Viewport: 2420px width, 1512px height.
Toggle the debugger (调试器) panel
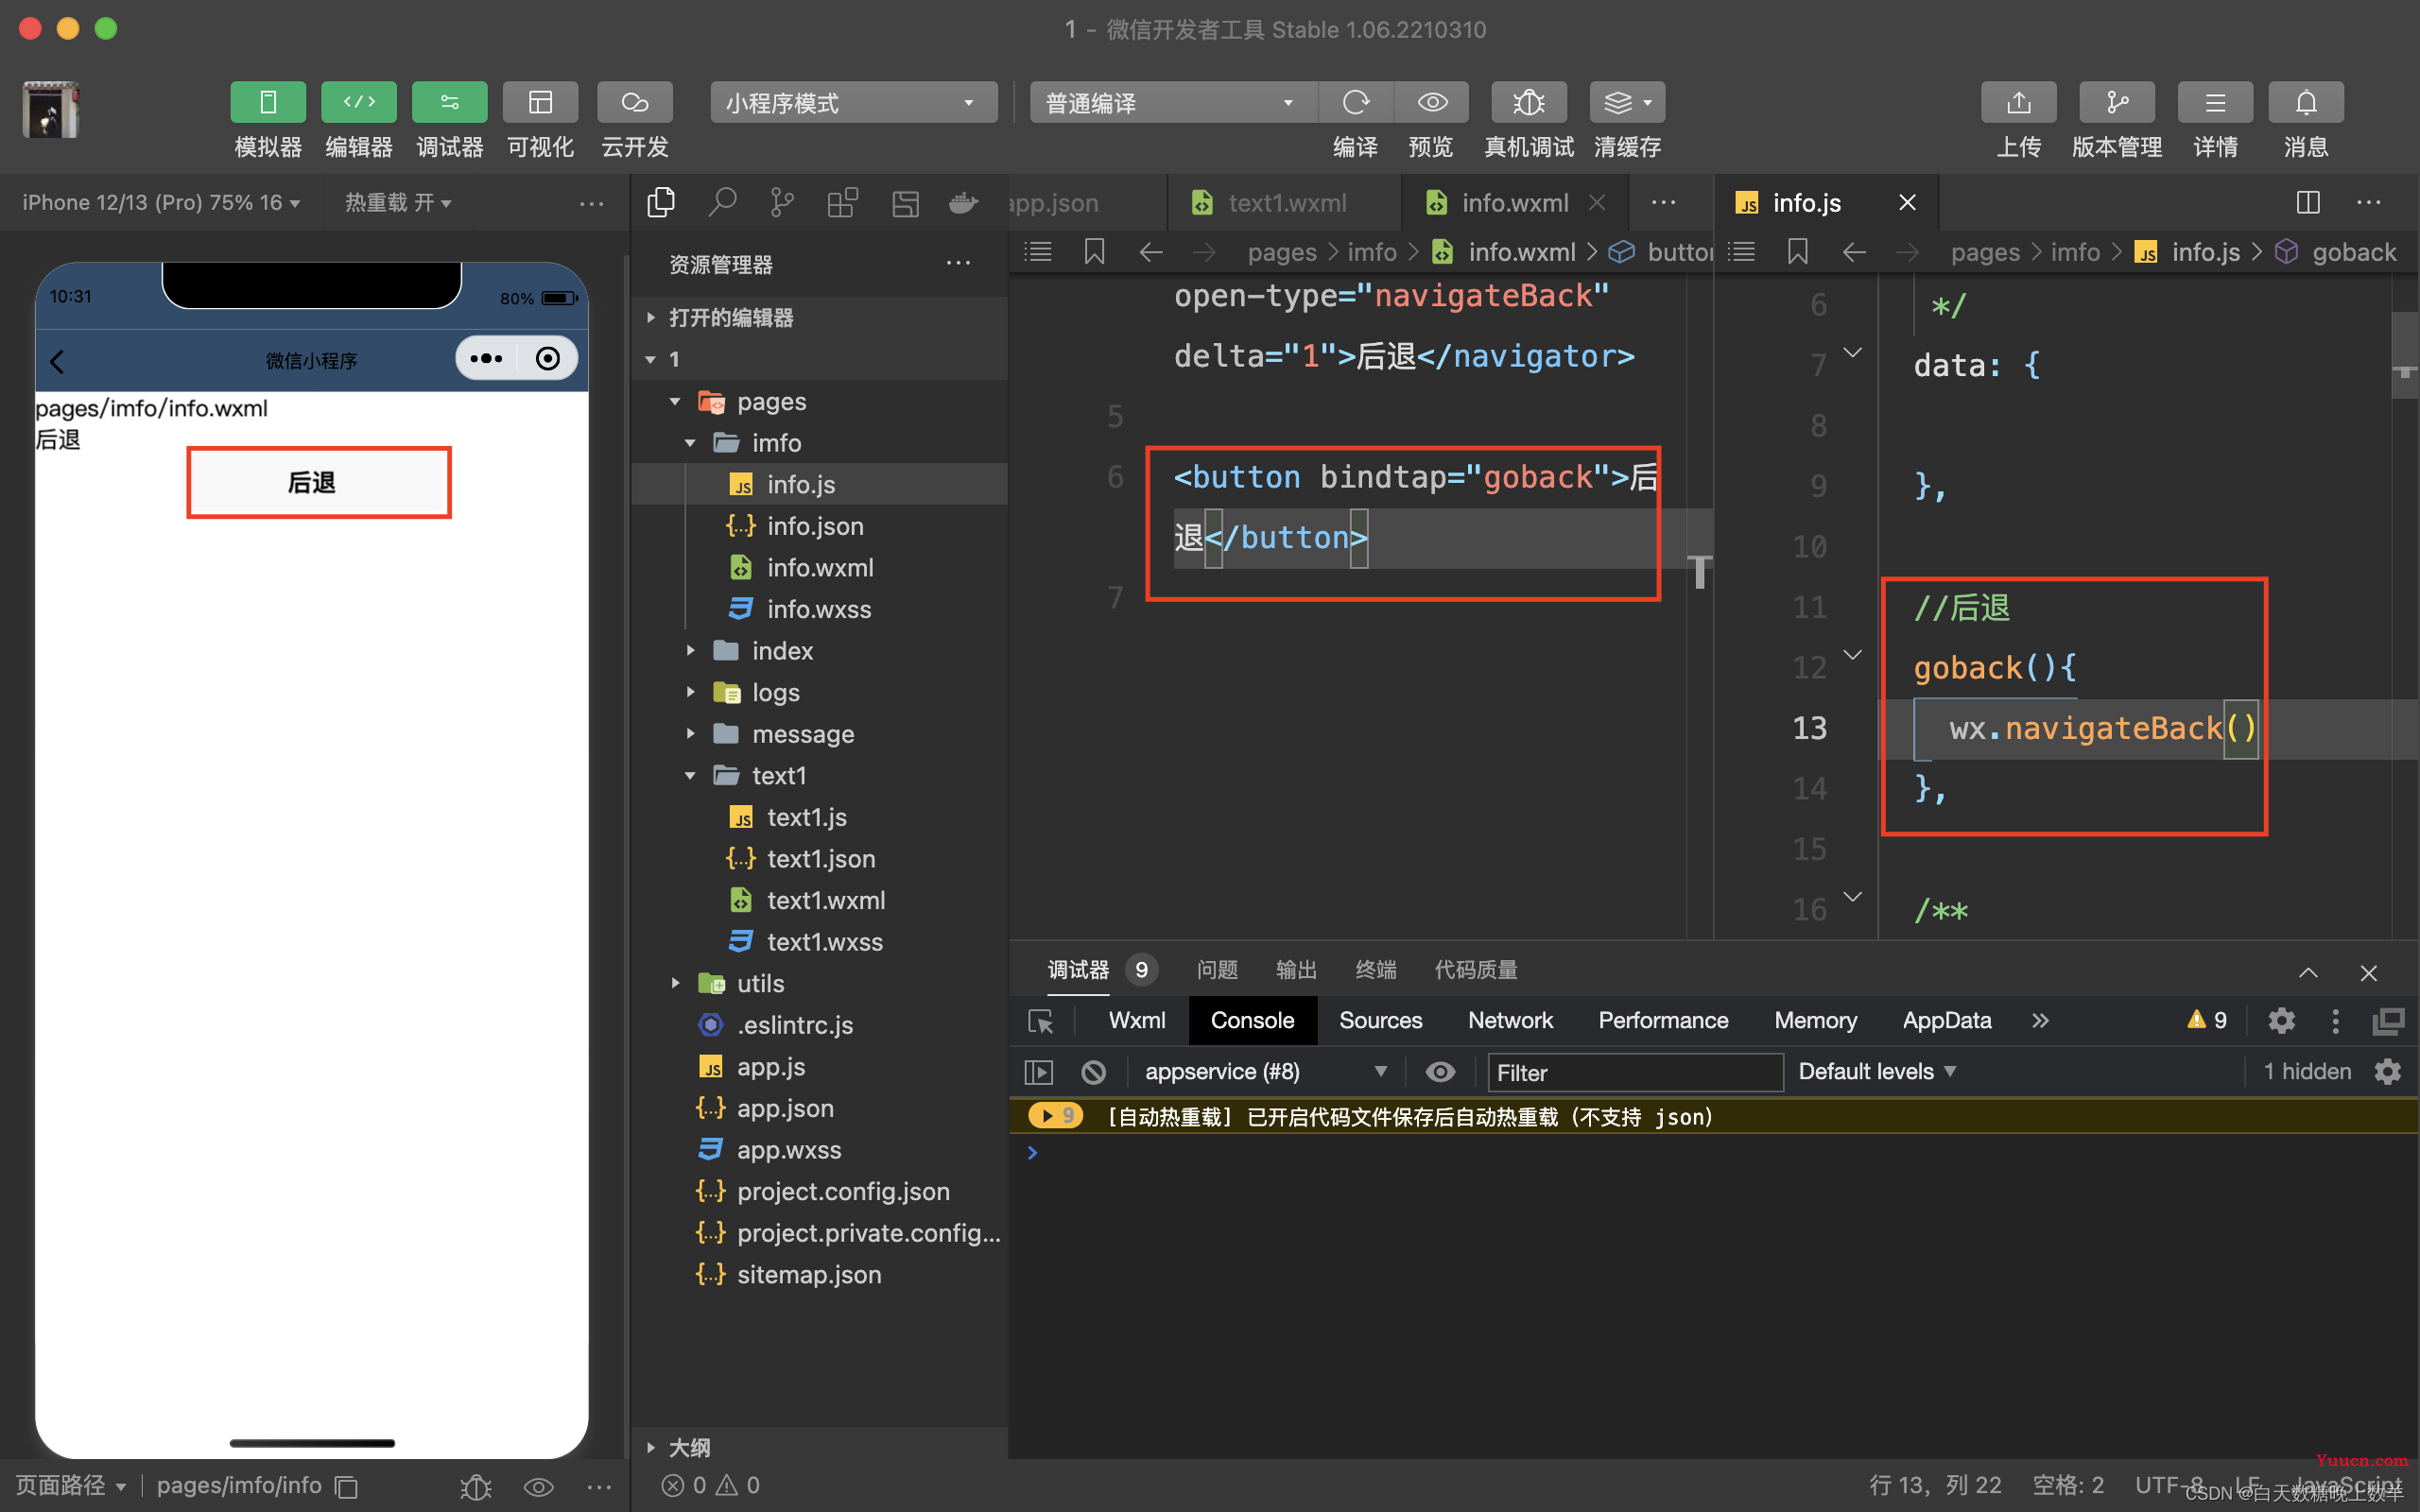[449, 102]
